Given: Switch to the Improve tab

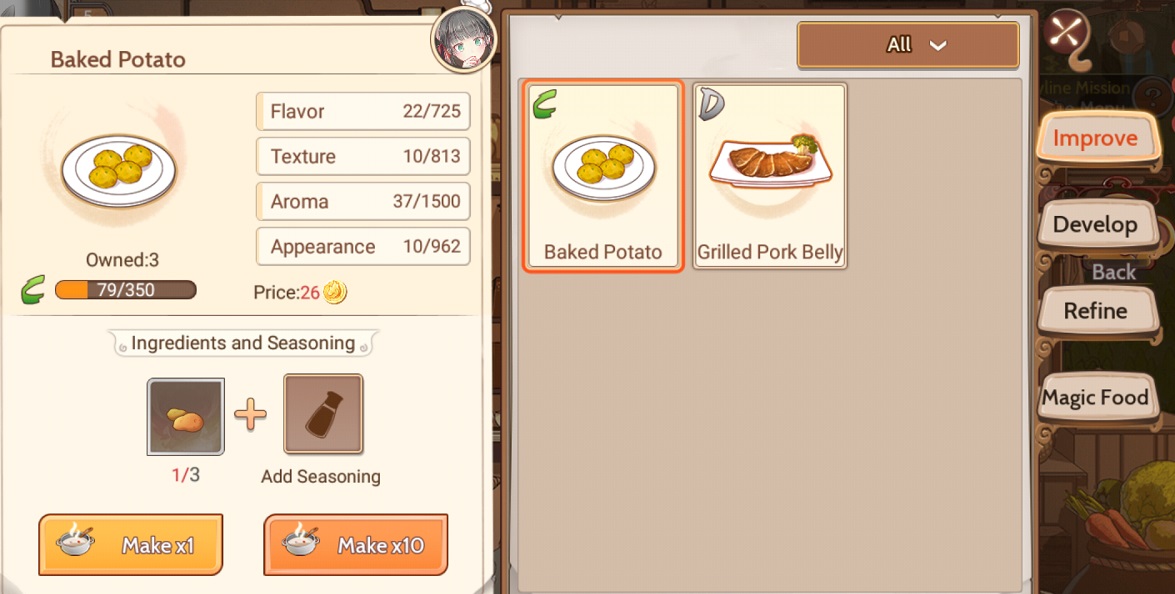Looking at the screenshot, I should point(1096,138).
